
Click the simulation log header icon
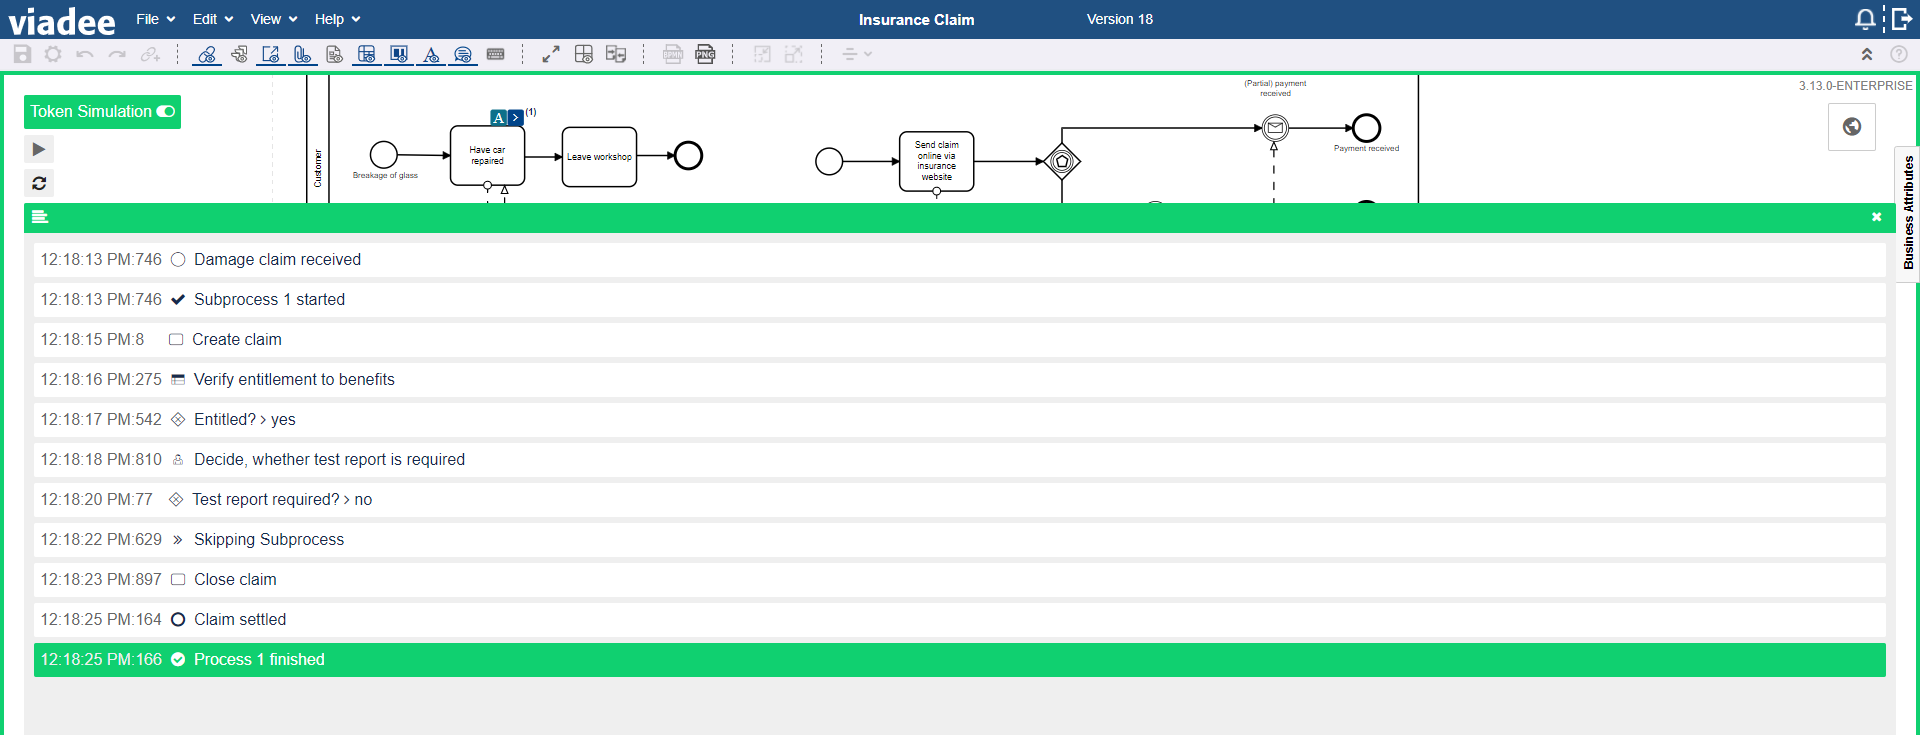40,217
